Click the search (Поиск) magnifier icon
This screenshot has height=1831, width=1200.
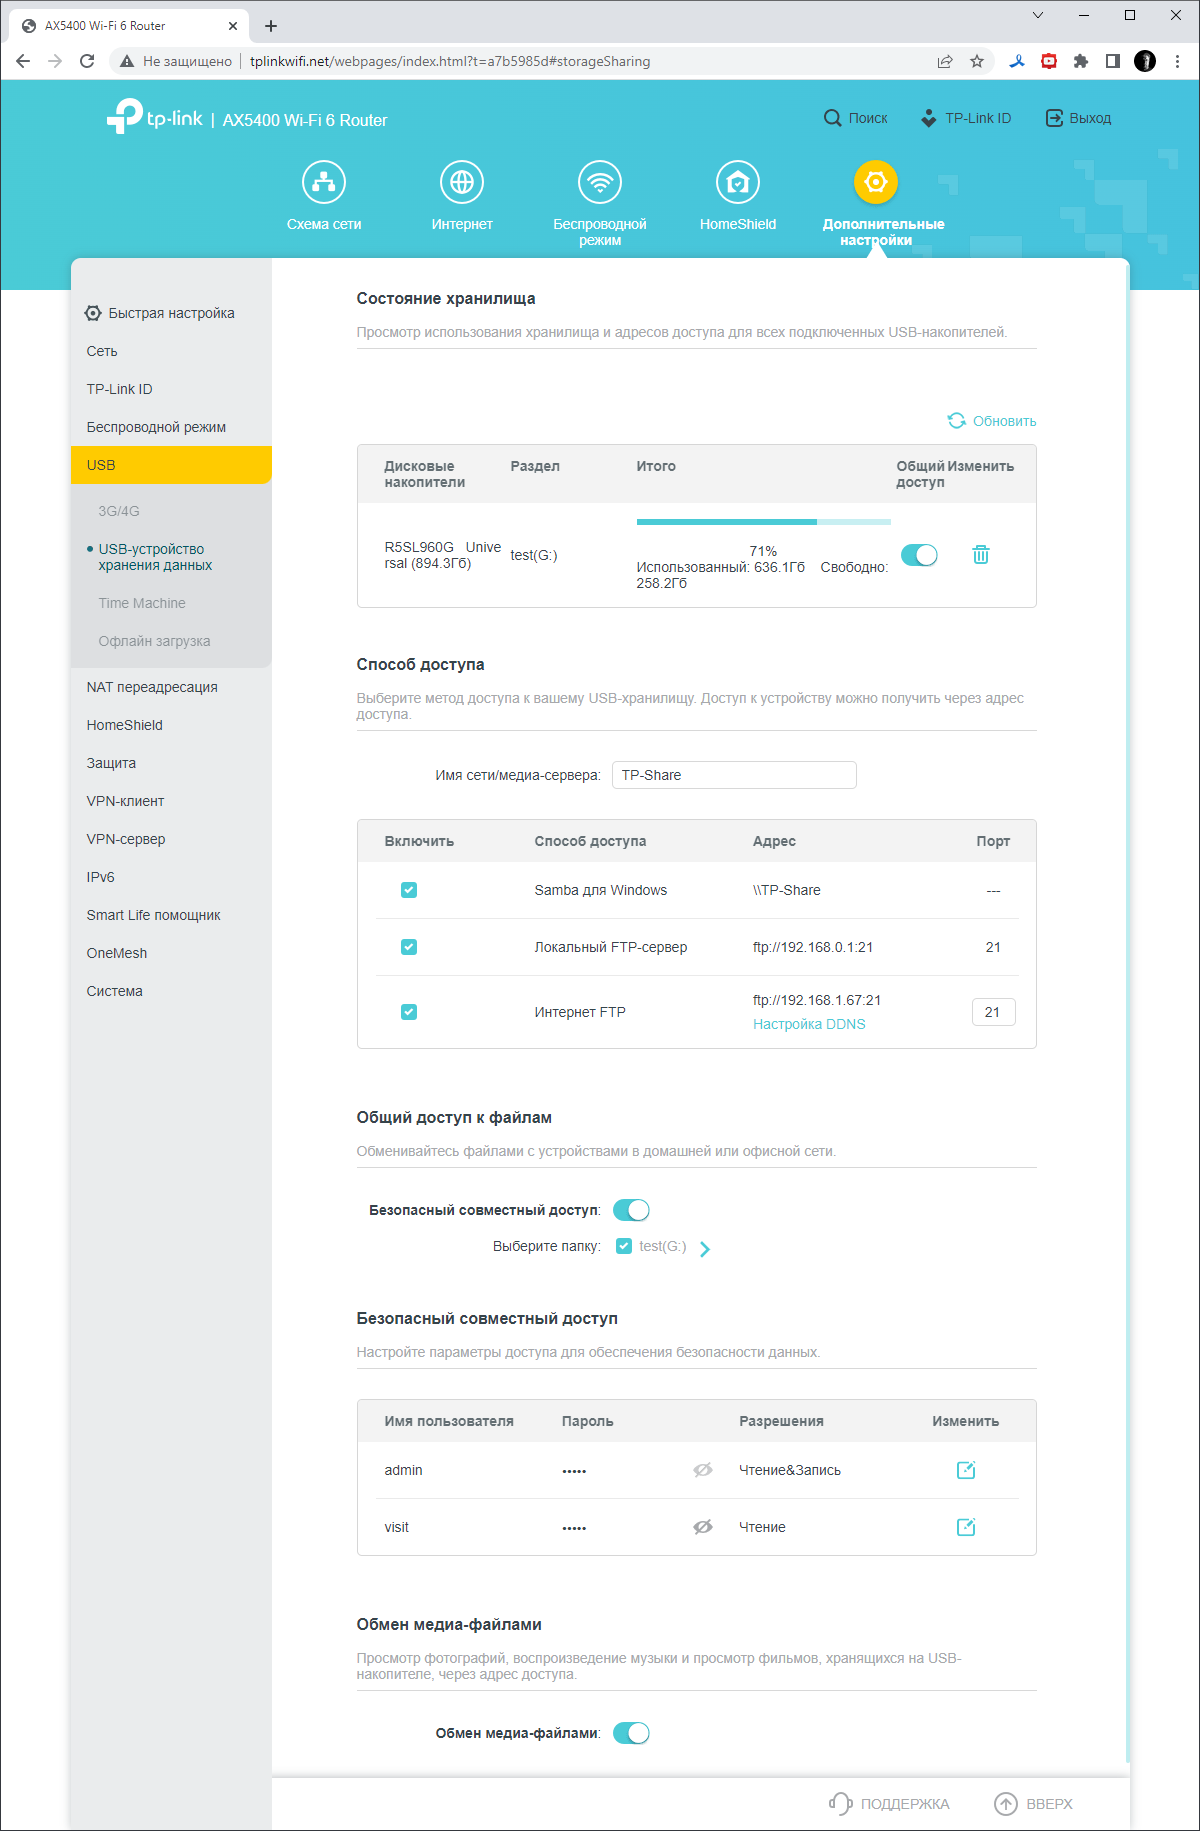click(832, 118)
